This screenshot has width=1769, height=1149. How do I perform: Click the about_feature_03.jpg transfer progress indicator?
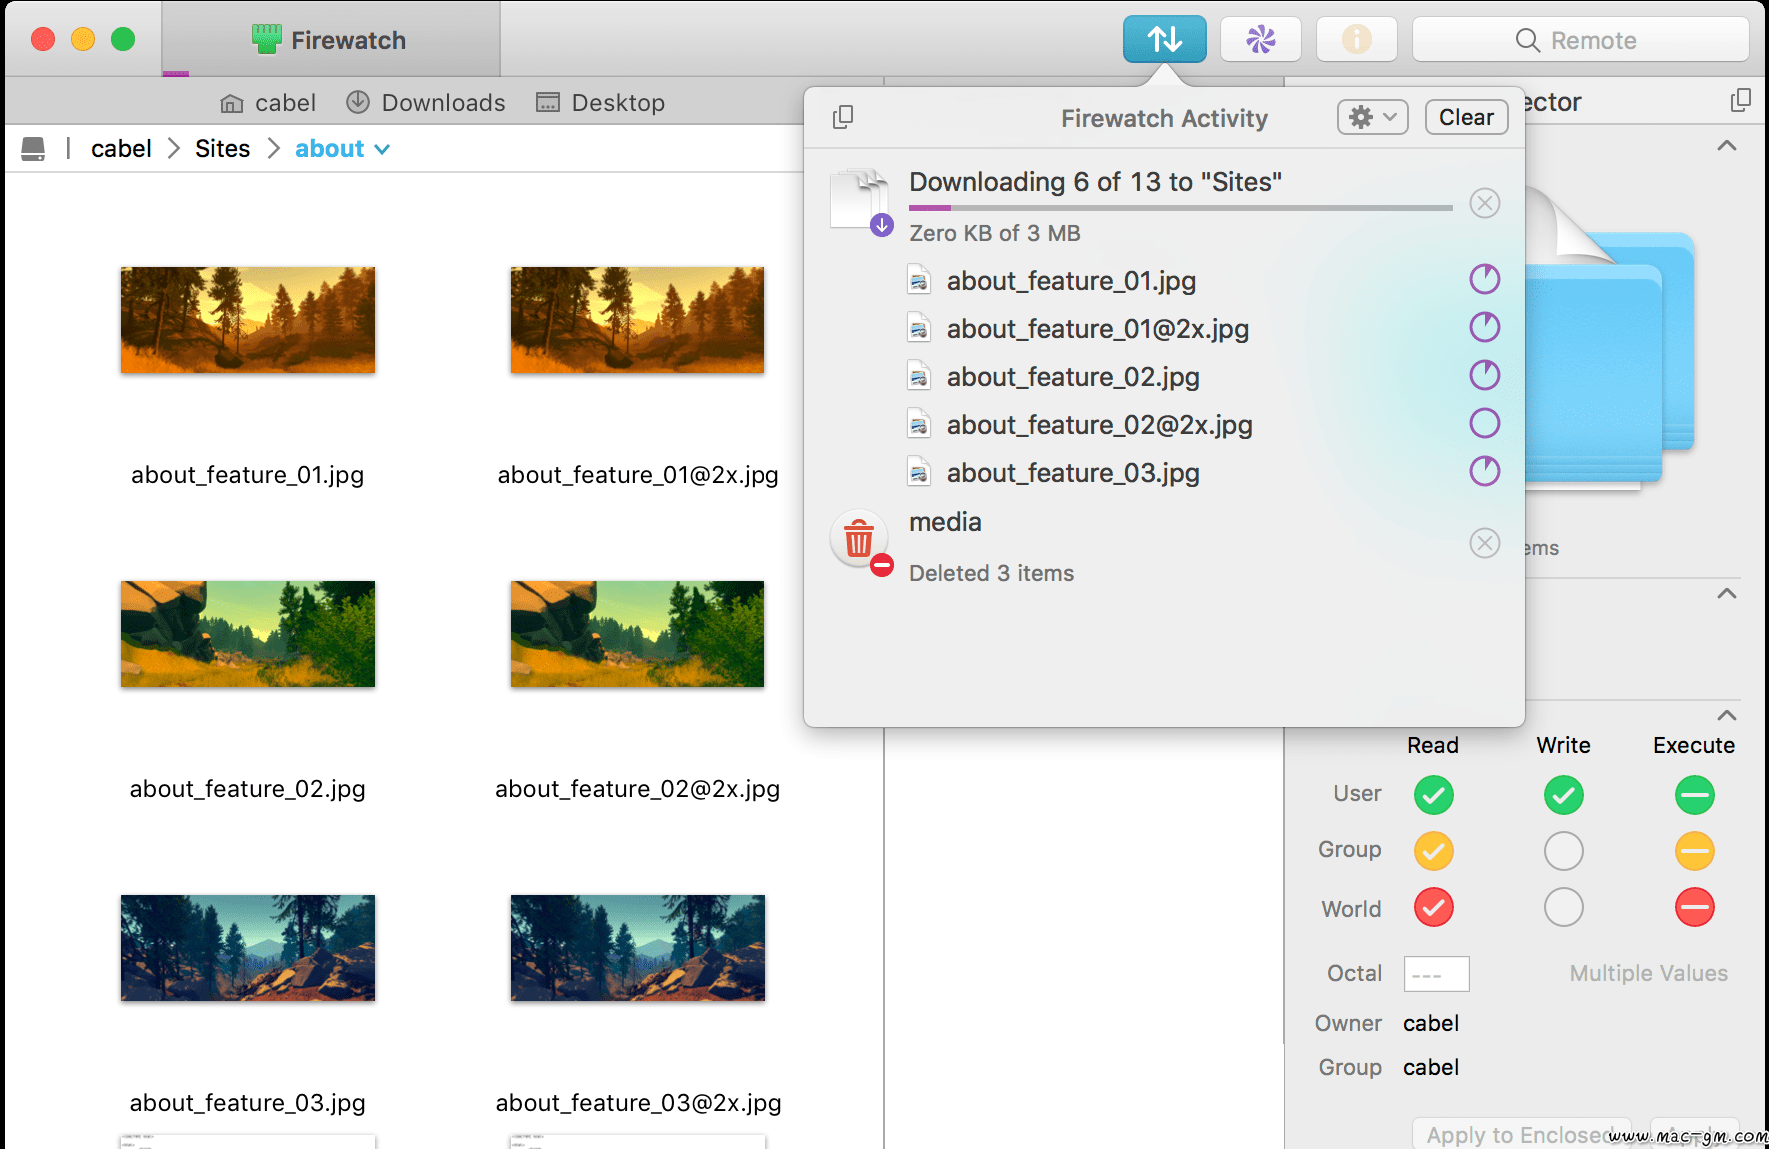point(1485,471)
